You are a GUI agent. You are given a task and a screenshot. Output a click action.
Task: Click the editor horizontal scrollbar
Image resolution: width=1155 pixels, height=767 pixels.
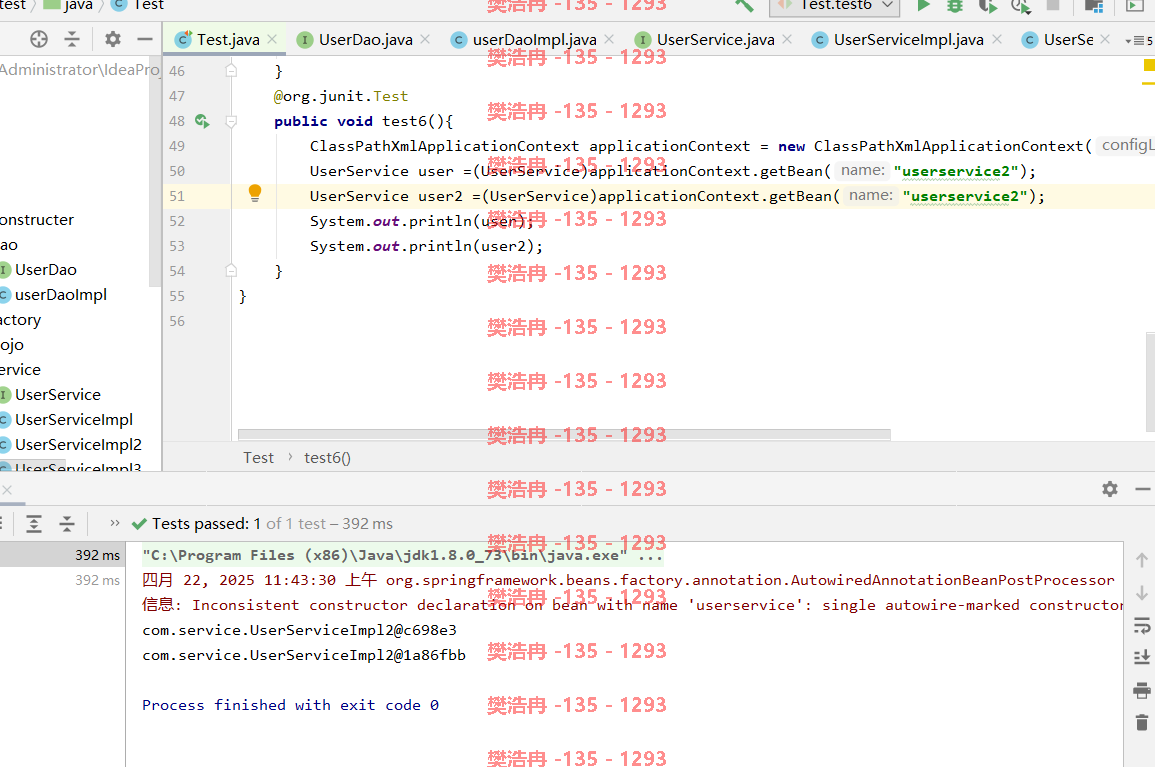(x=564, y=435)
